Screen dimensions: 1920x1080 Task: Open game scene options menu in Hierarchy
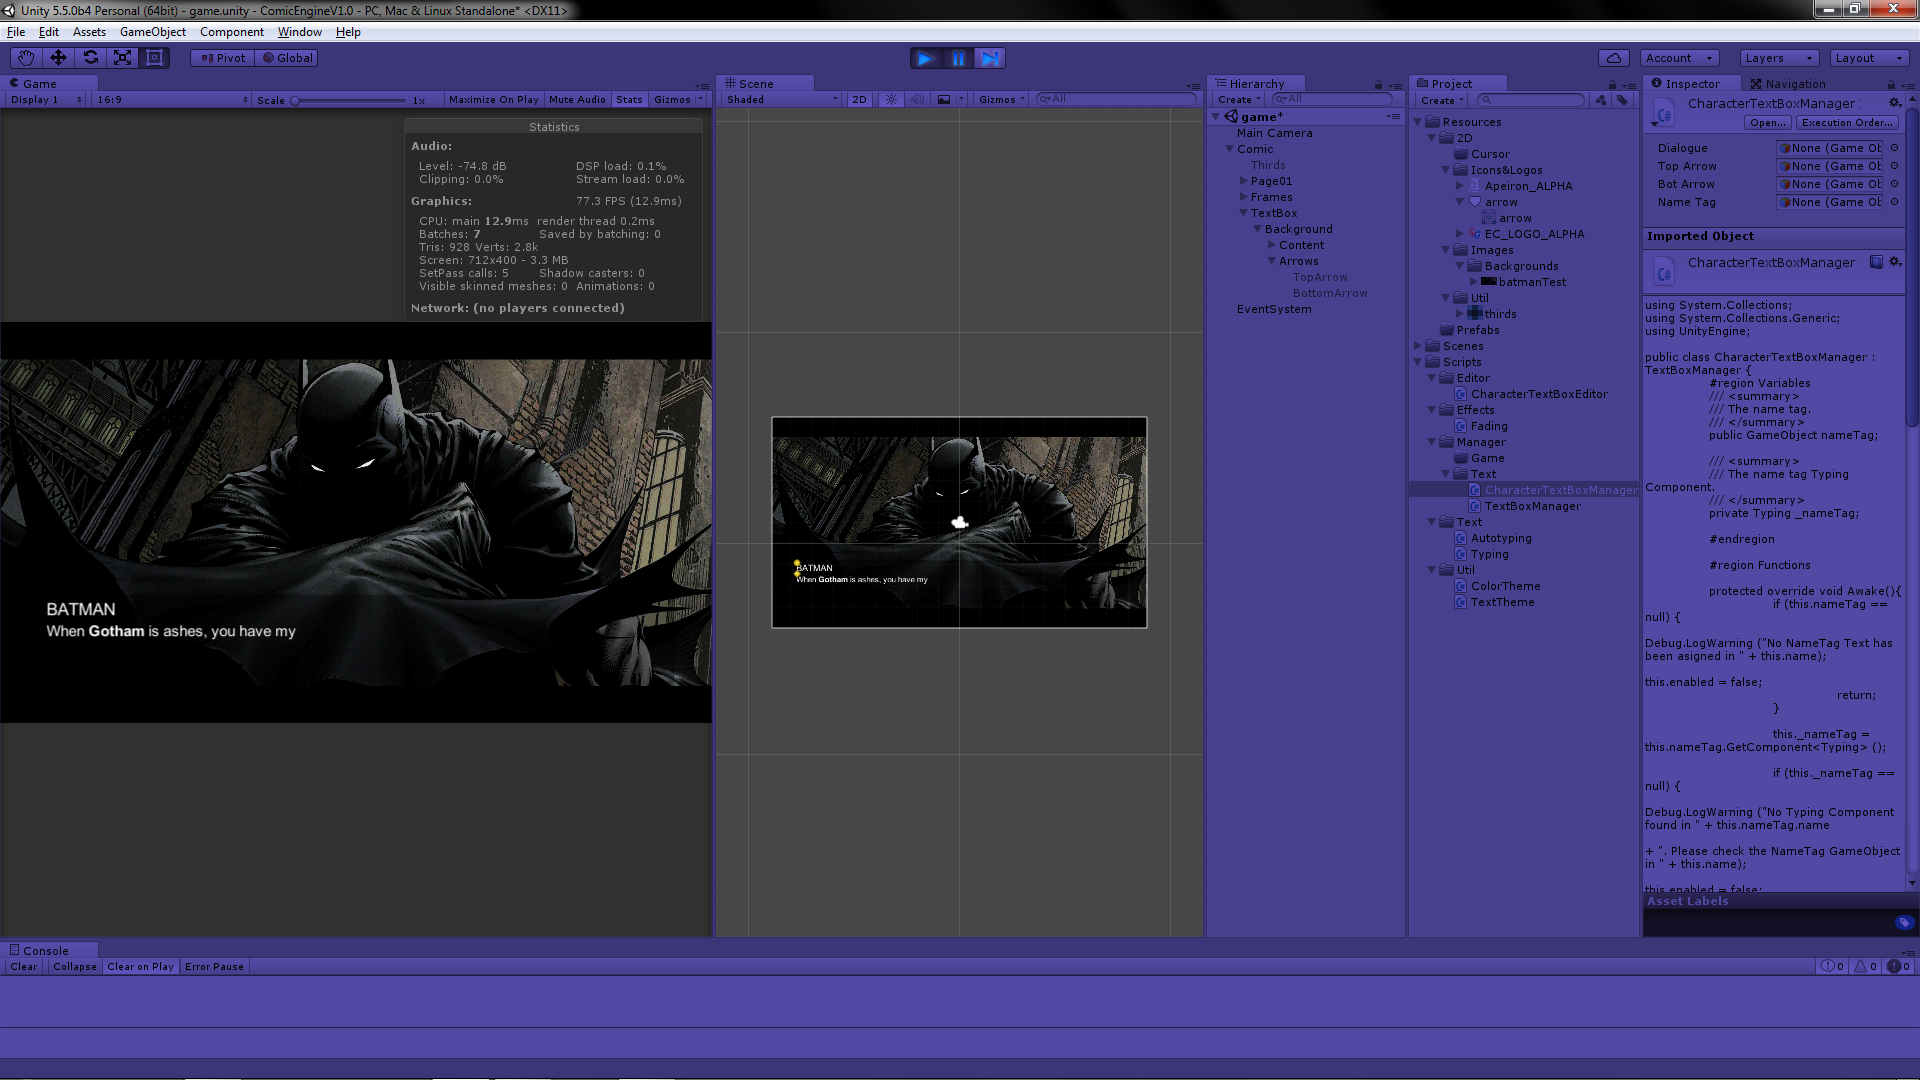1393,117
